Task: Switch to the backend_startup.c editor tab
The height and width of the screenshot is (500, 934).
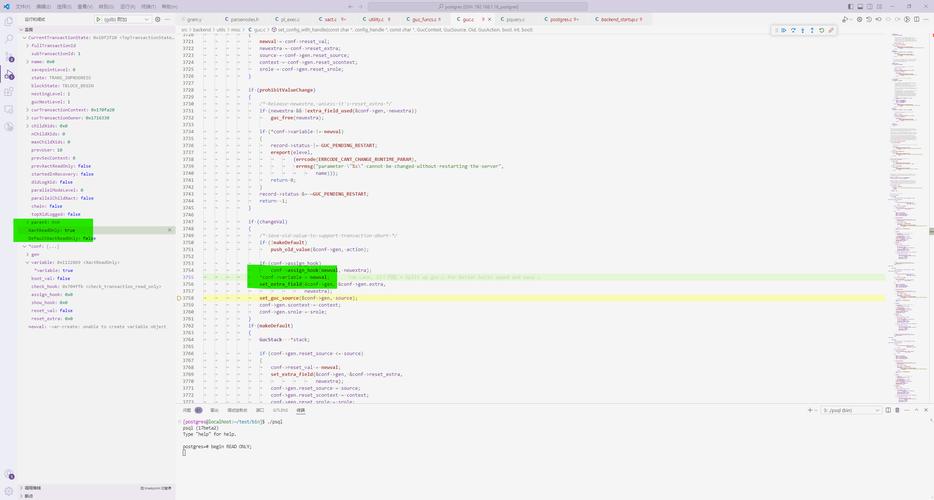Action: (622, 19)
